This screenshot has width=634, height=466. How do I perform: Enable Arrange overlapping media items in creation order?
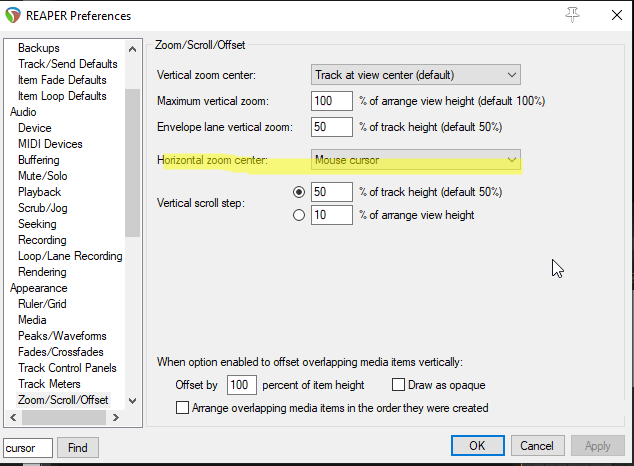click(182, 407)
